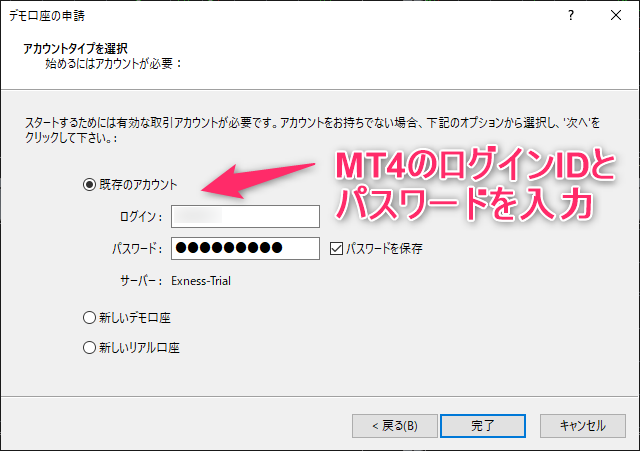The image size is (640, 451).
Task: Click the サーバー label
Action: (141, 281)
